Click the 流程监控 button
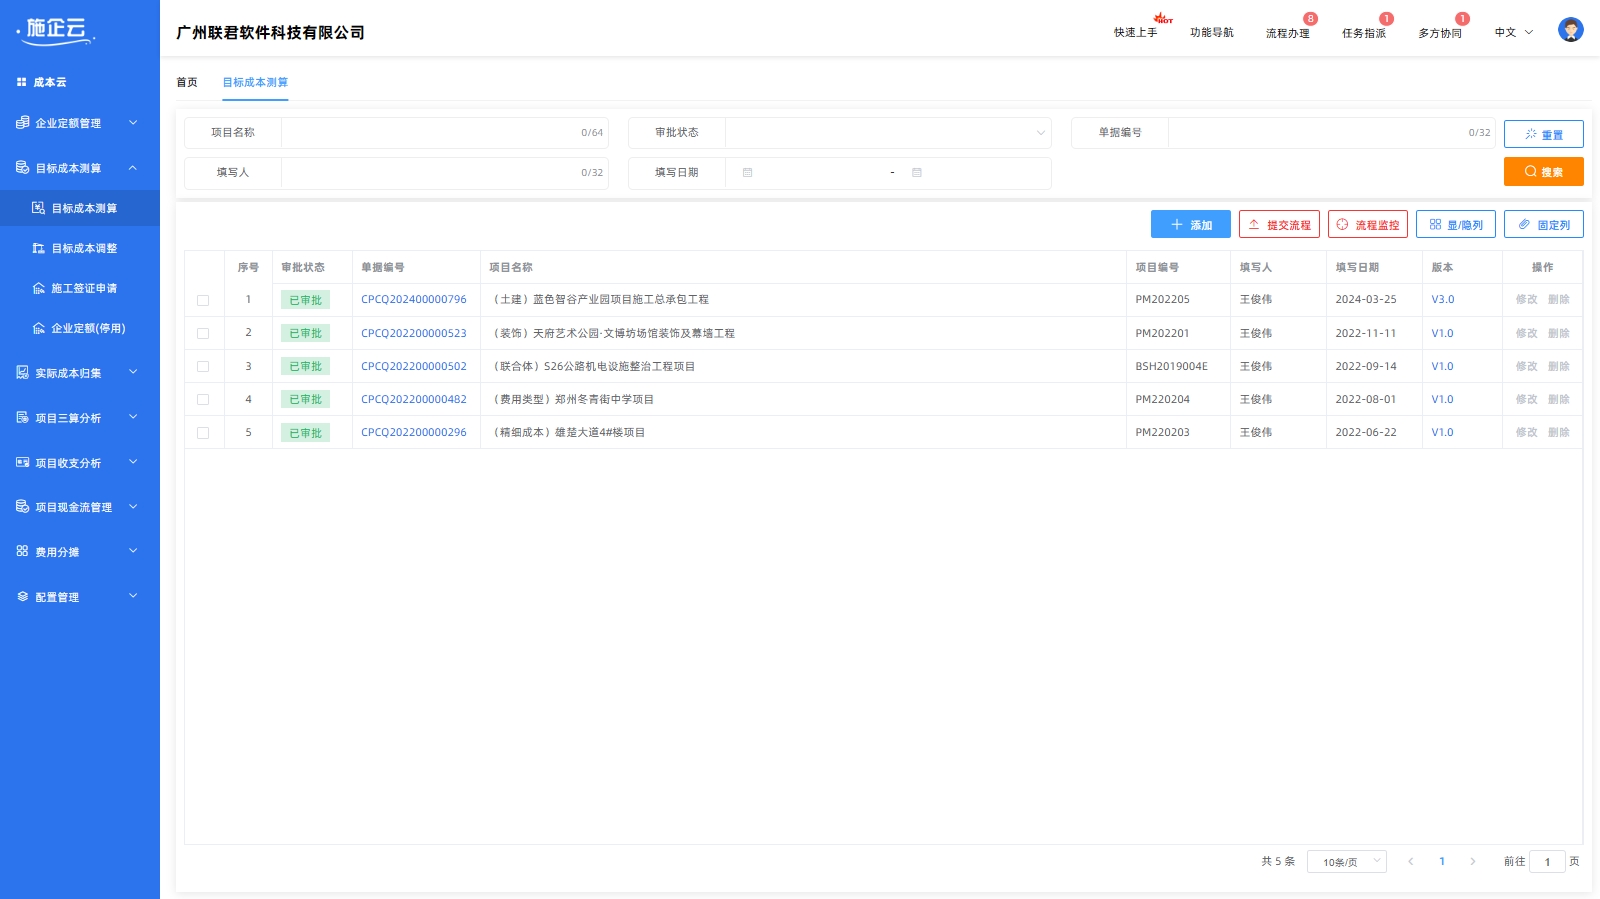 1367,225
